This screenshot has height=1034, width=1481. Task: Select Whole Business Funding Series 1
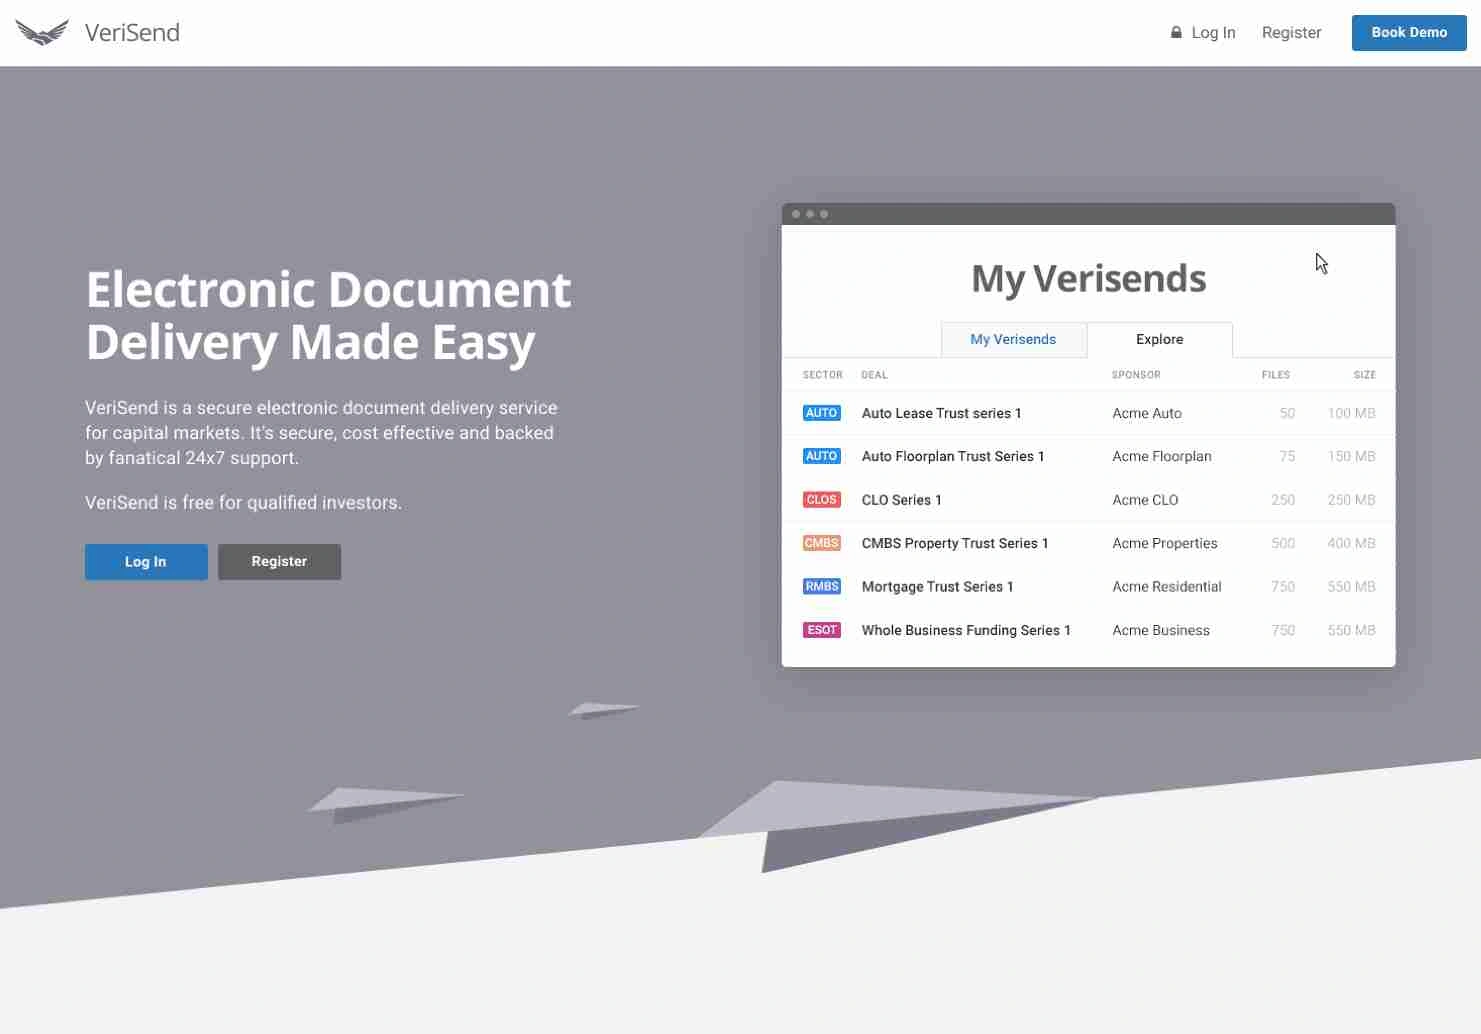(965, 630)
